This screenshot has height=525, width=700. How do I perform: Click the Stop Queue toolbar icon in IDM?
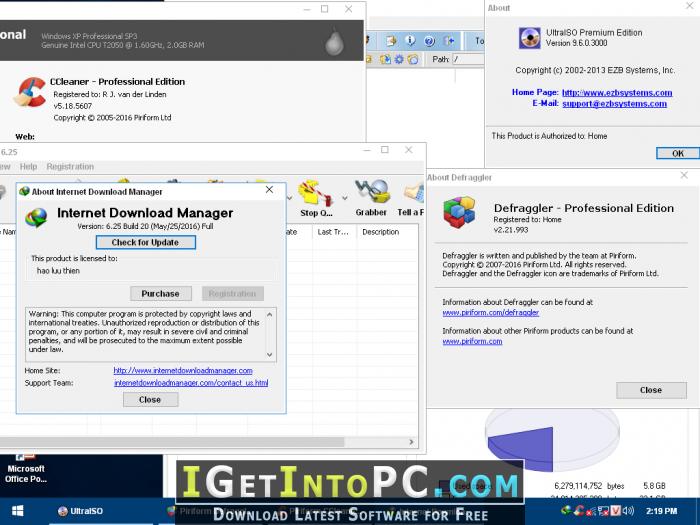tap(316, 198)
